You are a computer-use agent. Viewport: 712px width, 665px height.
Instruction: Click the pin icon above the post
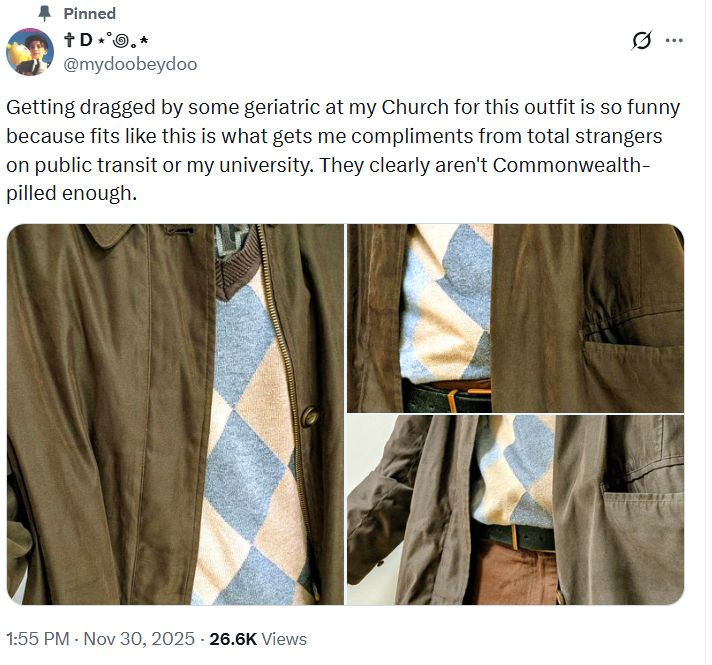click(44, 14)
